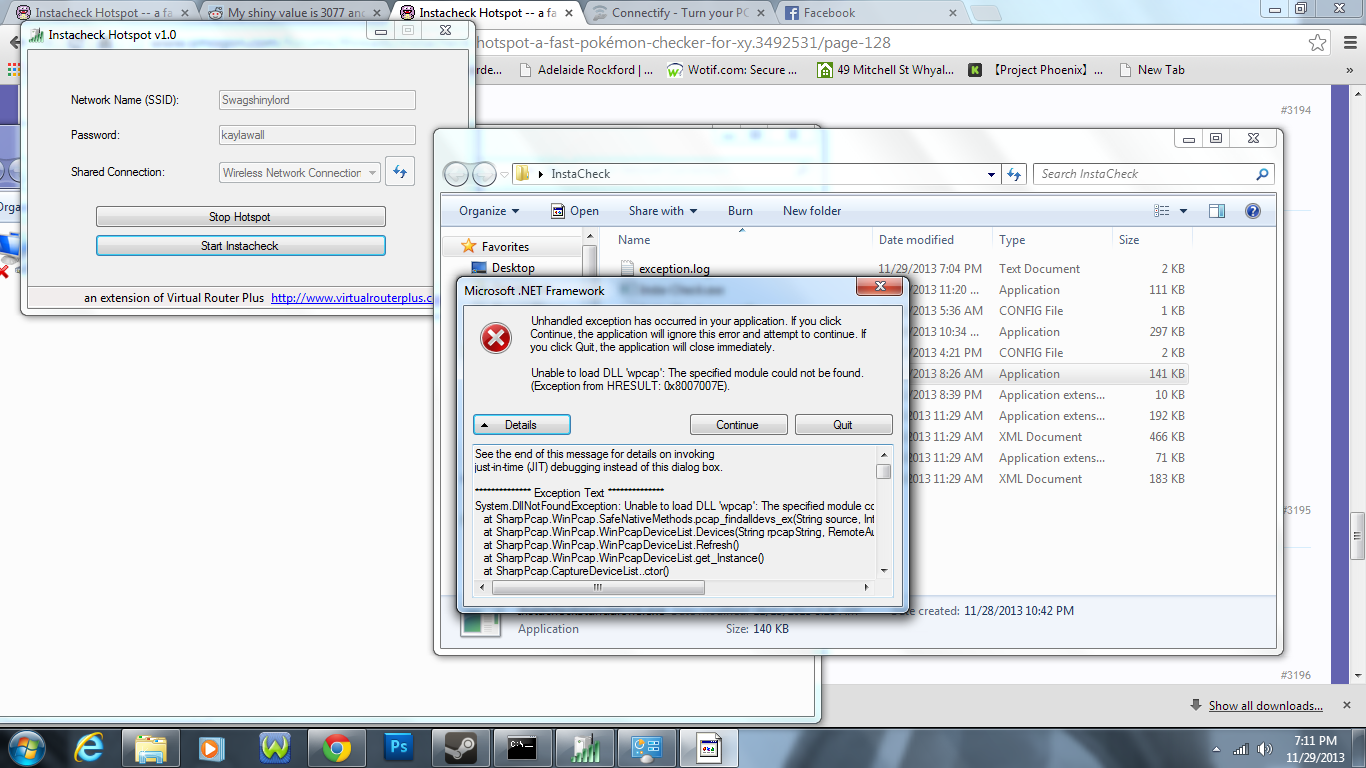Refresh the InstaCheck folder view

coord(1014,174)
